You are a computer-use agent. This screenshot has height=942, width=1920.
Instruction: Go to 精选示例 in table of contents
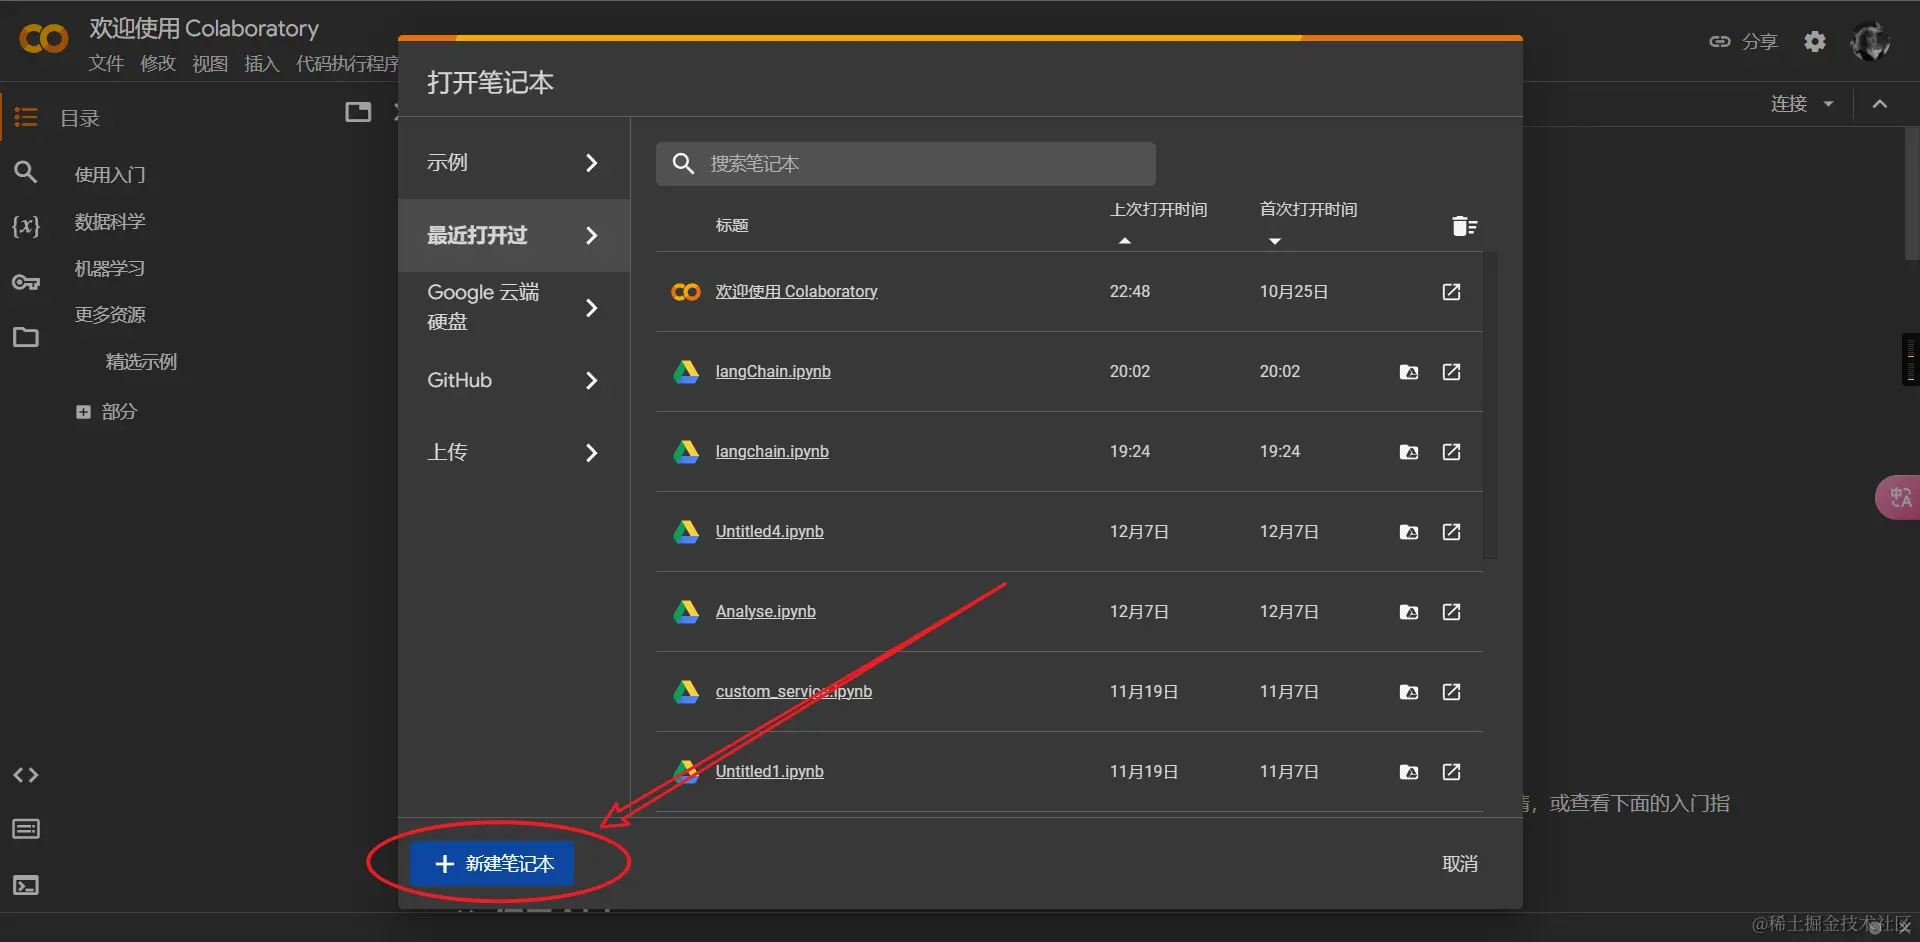[x=141, y=362]
